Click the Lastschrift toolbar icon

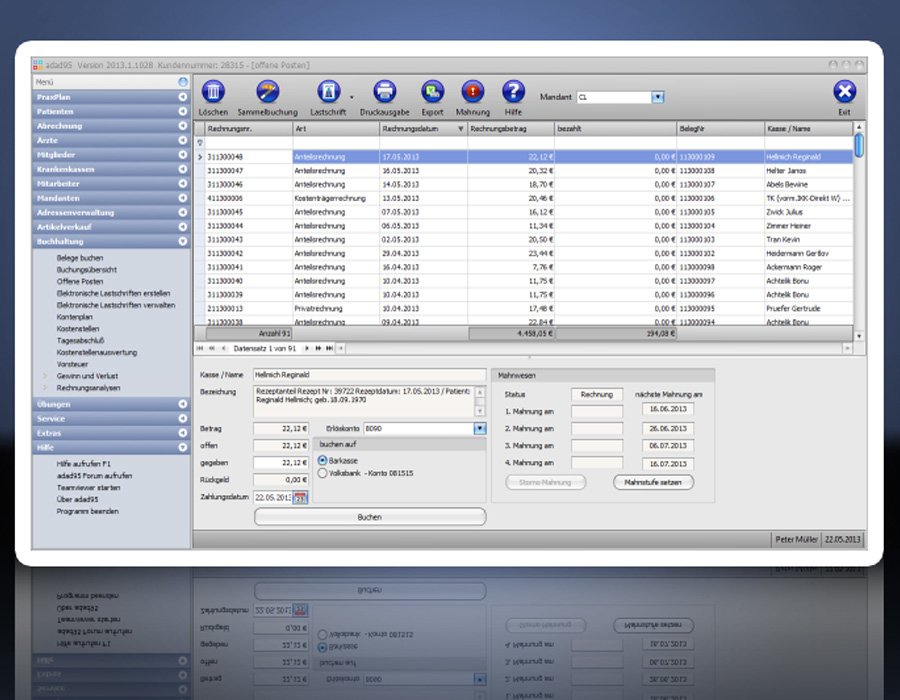click(x=328, y=93)
